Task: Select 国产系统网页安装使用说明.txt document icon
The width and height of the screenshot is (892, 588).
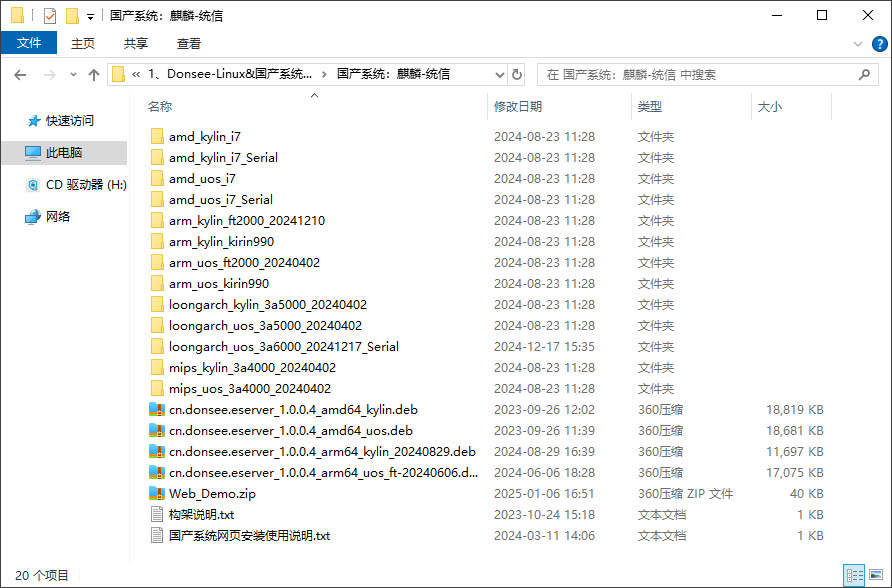Action: tap(157, 536)
